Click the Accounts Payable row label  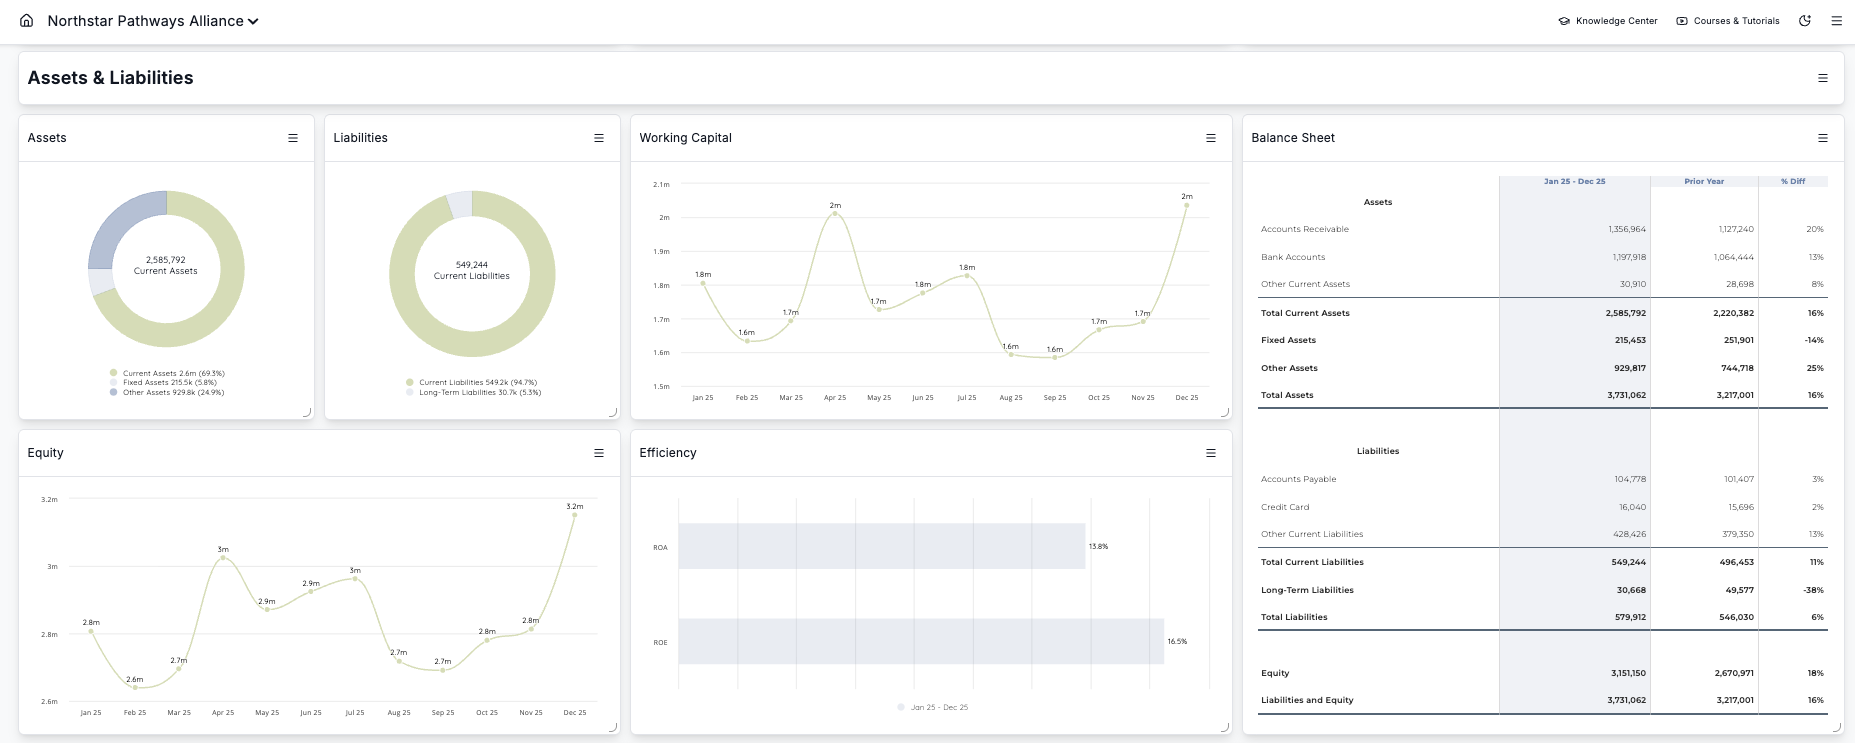click(x=1298, y=479)
